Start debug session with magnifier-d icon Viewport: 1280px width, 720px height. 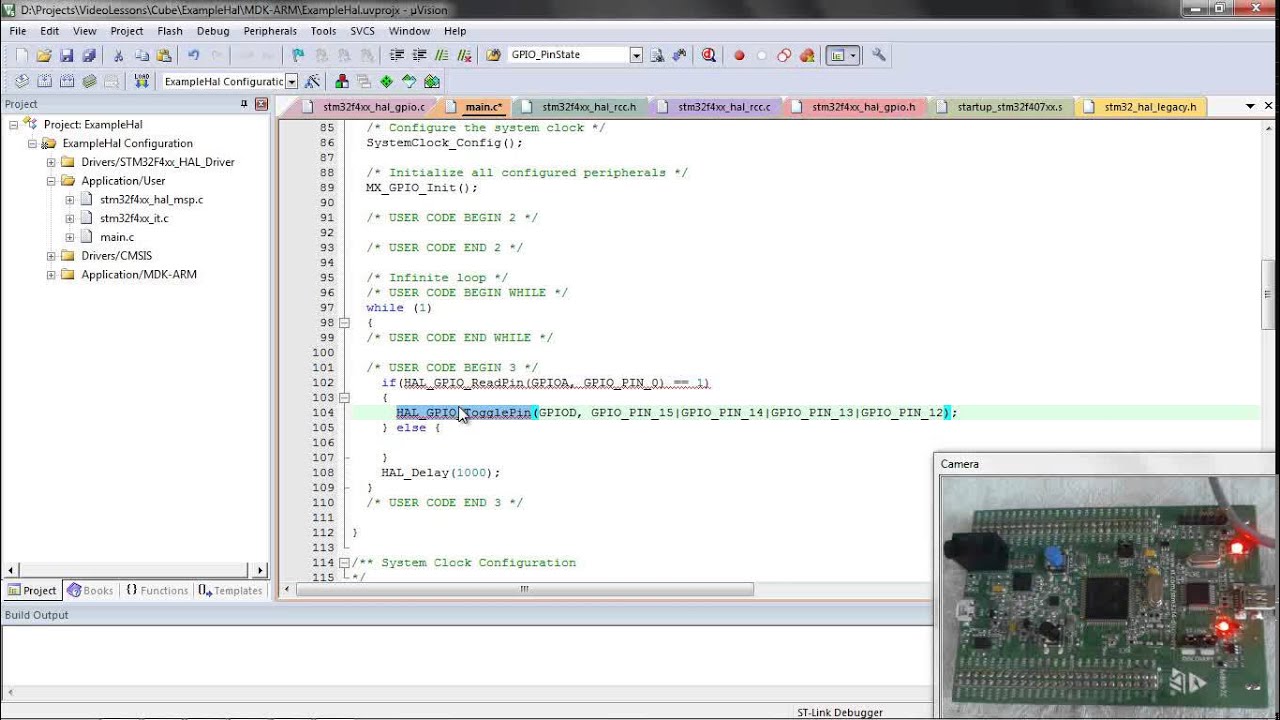709,55
